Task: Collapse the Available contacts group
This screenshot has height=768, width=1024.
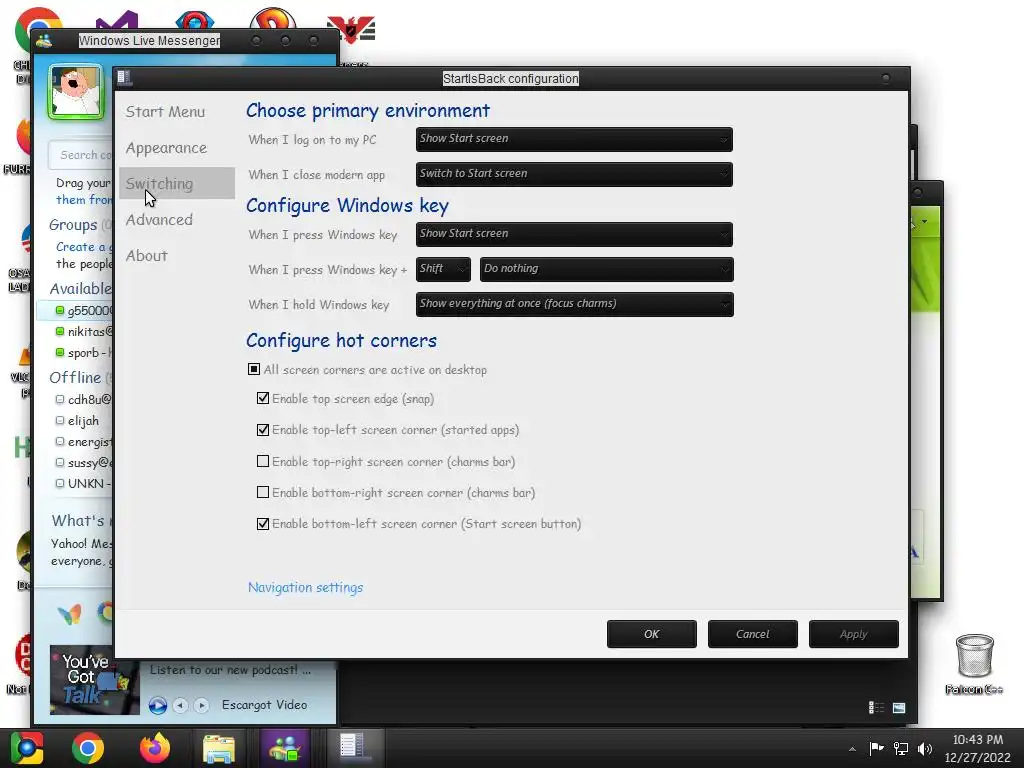Action: (80, 289)
